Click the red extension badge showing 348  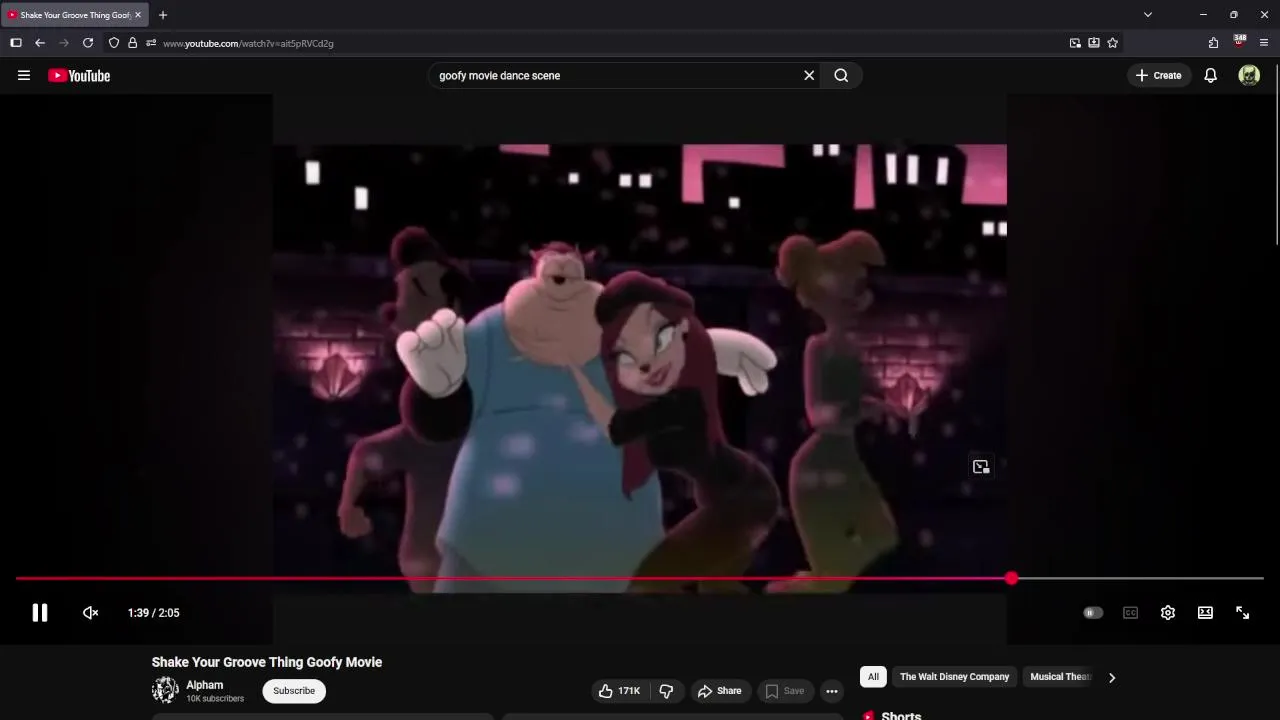click(x=1239, y=41)
